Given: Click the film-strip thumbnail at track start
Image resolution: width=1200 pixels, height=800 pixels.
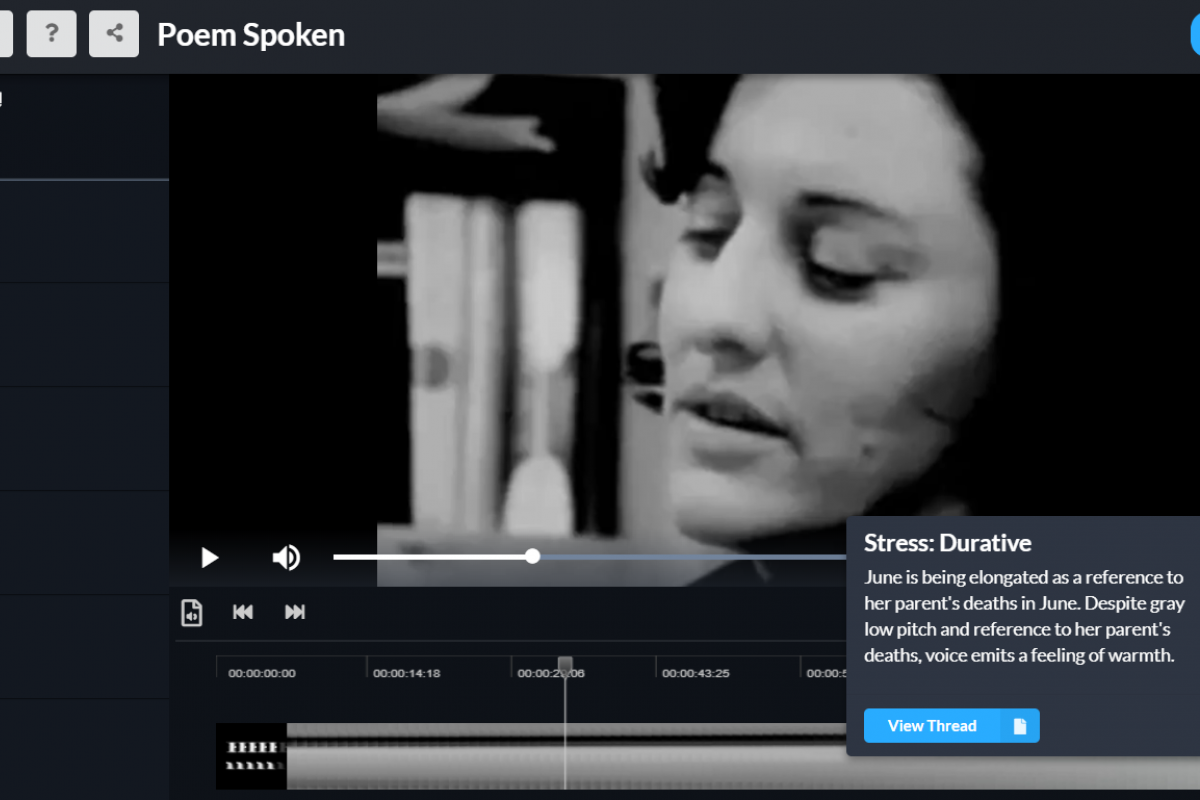Looking at the screenshot, I should coord(251,756).
